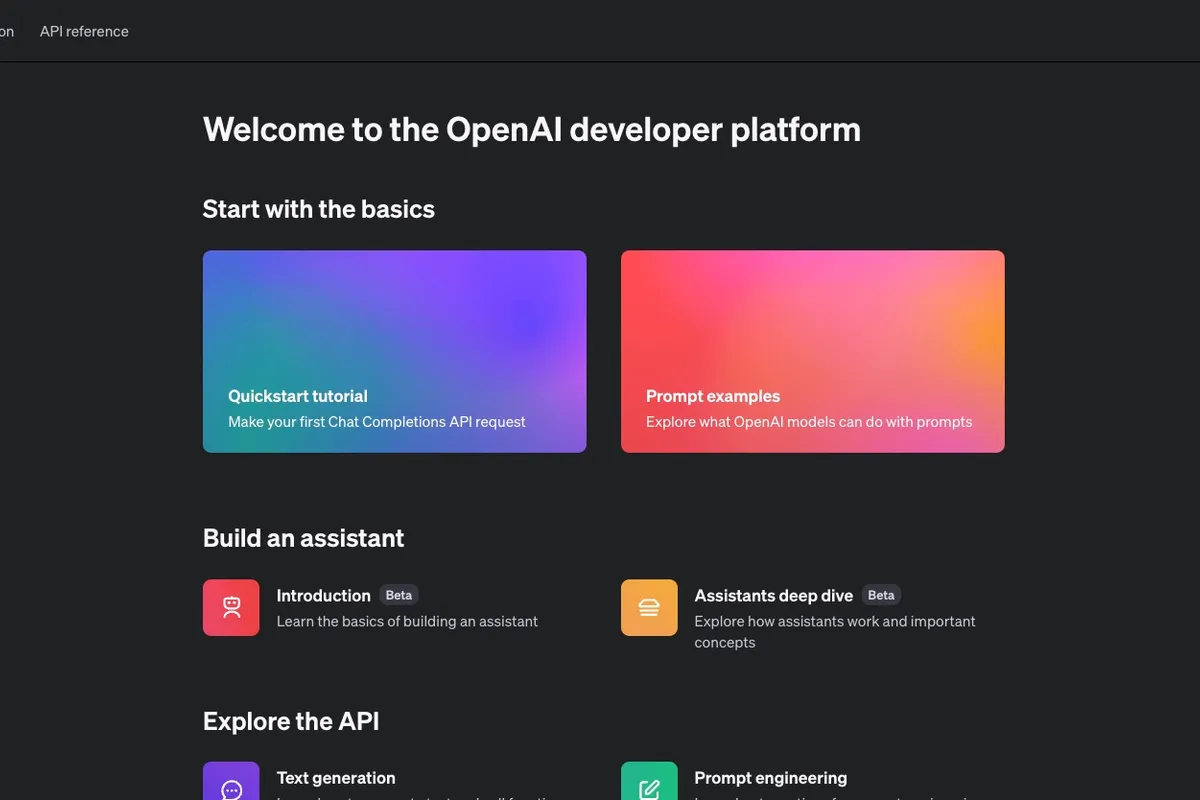The height and width of the screenshot is (800, 1200).
Task: Click 'Make your first Chat Completions API request'
Action: pos(377,422)
